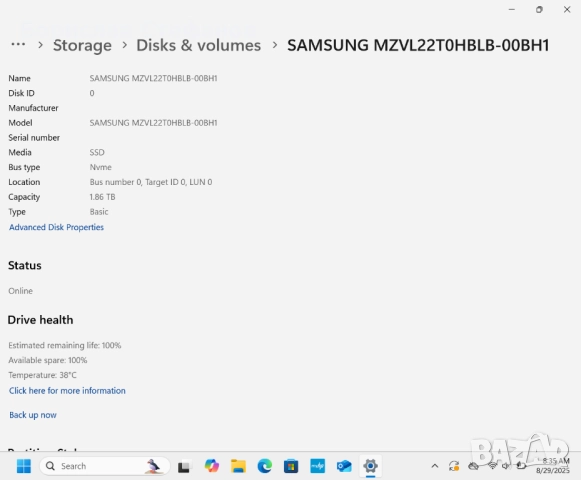
Task: Open Microsoft Store from the taskbar
Action: tap(291, 466)
